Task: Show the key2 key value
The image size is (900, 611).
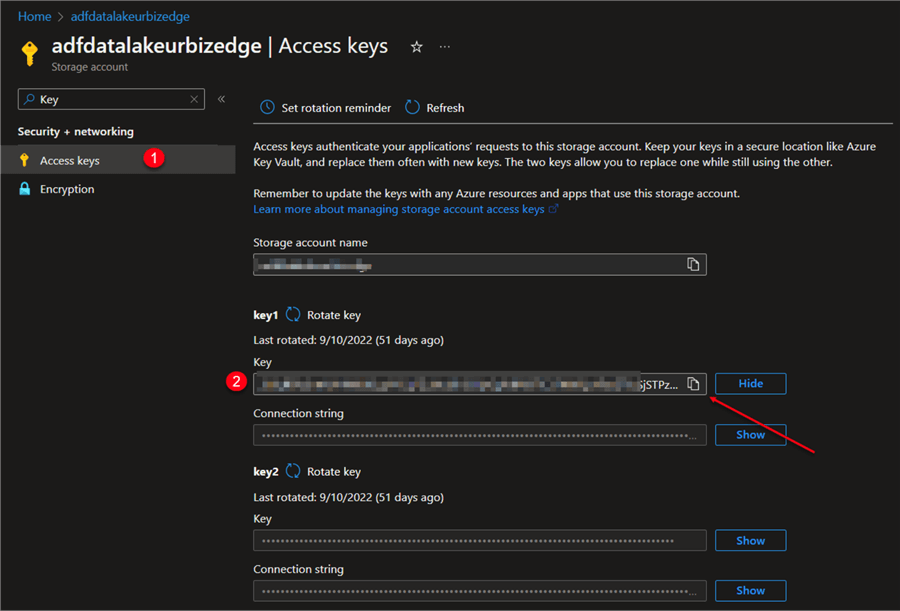Action: coord(750,541)
